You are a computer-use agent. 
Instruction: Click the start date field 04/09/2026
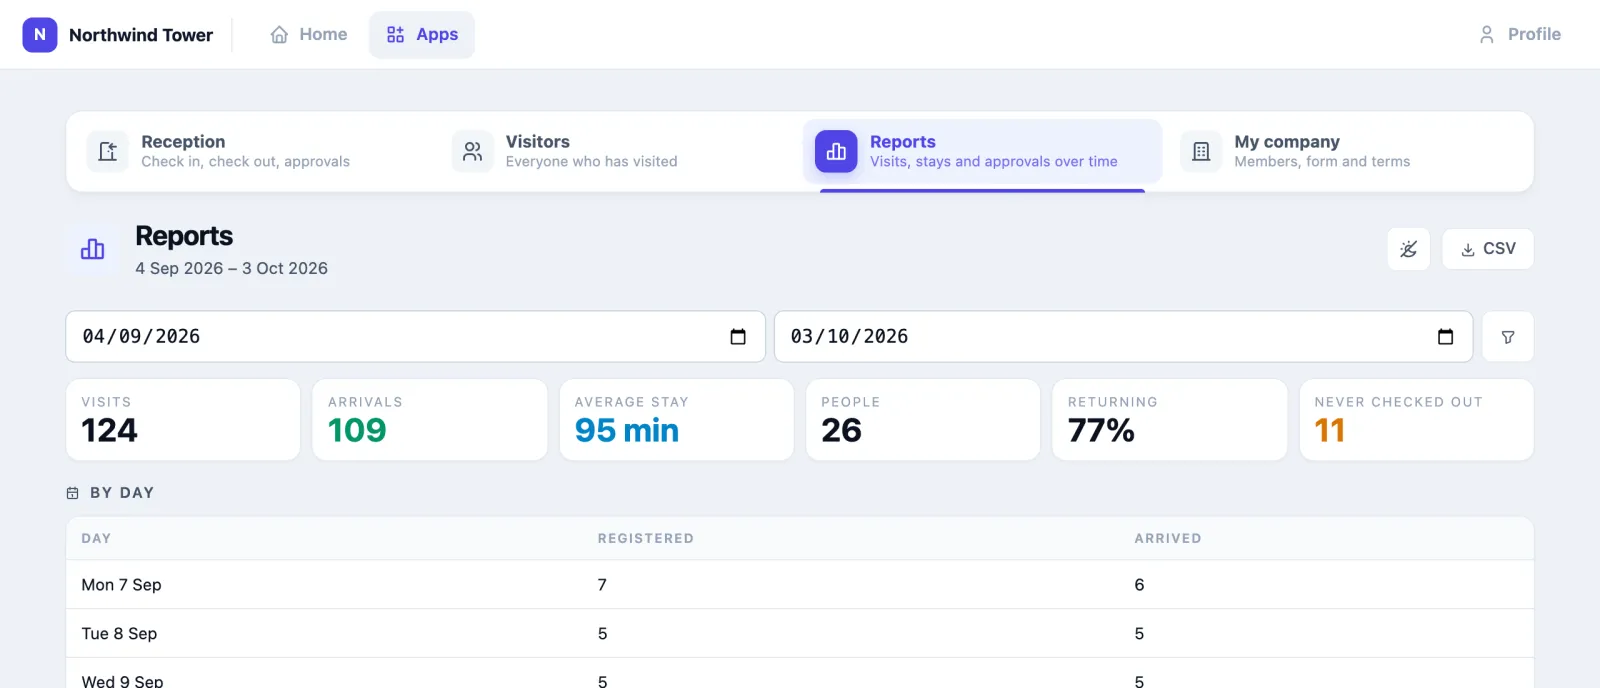pos(415,336)
